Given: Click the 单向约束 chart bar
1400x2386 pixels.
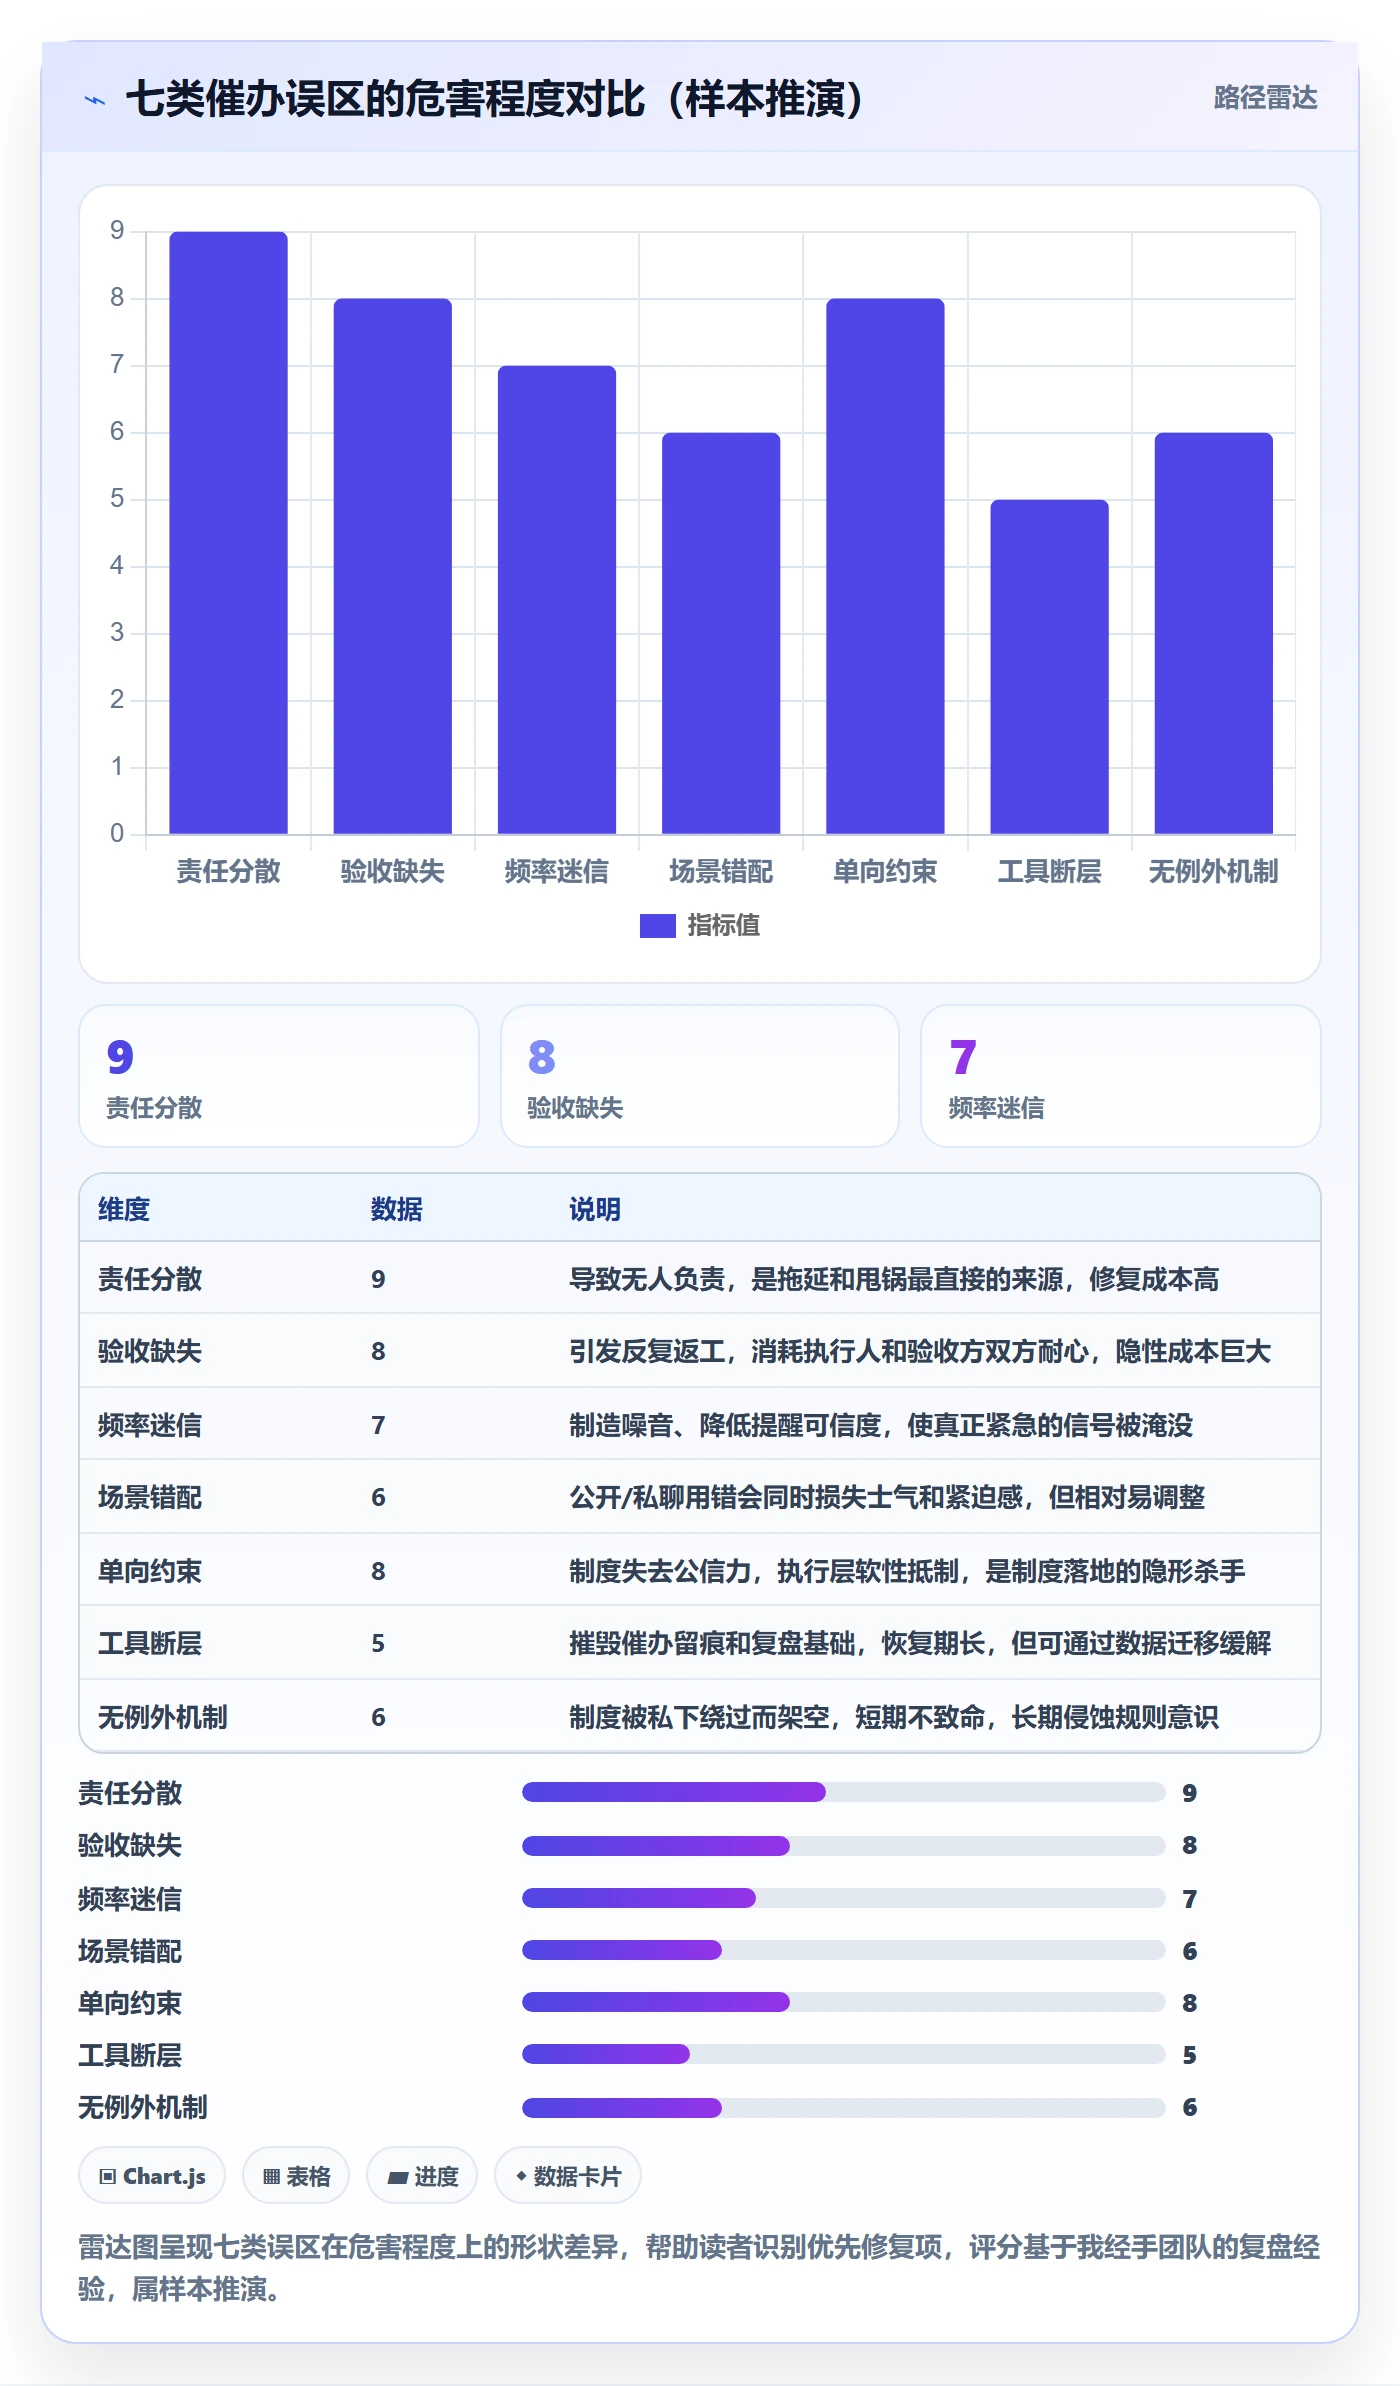Looking at the screenshot, I should tap(885, 566).
